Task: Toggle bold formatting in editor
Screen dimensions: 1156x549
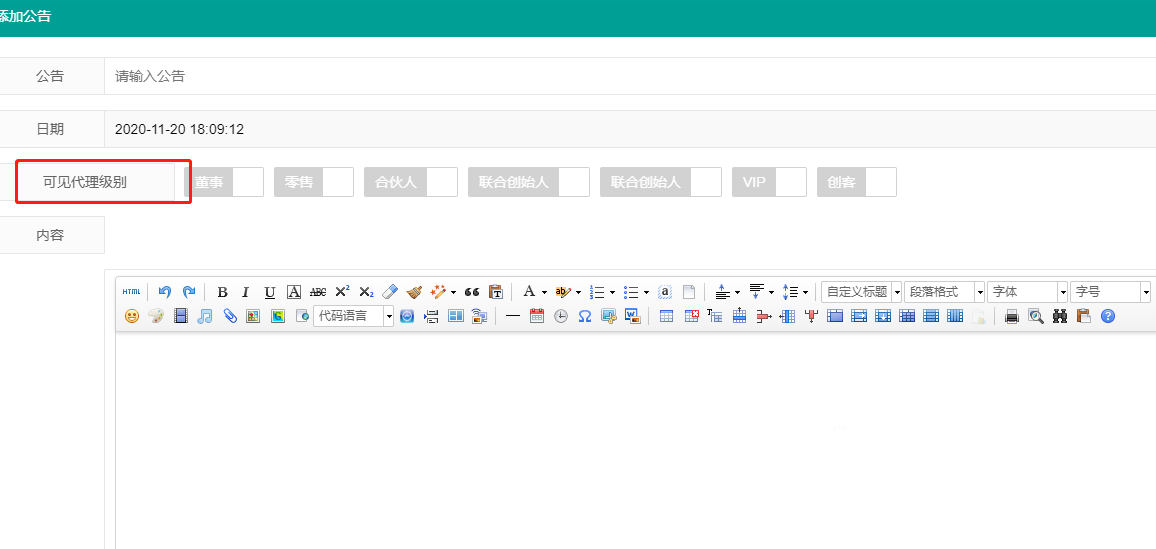Action: [x=222, y=292]
